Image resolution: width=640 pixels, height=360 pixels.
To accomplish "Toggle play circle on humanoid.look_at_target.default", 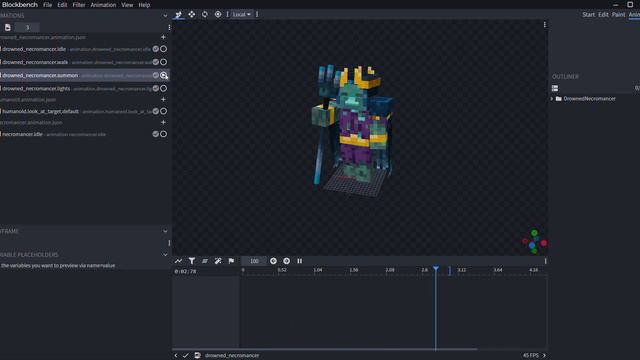I will point(163,111).
